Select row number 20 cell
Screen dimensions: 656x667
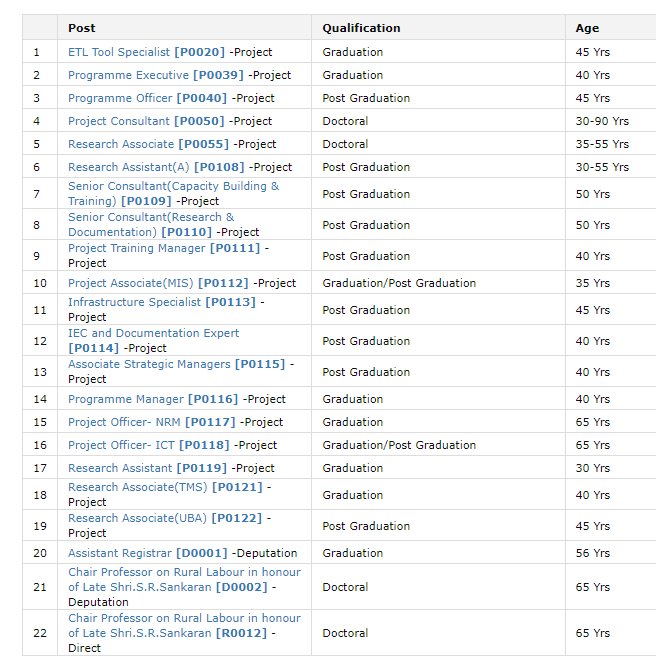click(x=40, y=553)
